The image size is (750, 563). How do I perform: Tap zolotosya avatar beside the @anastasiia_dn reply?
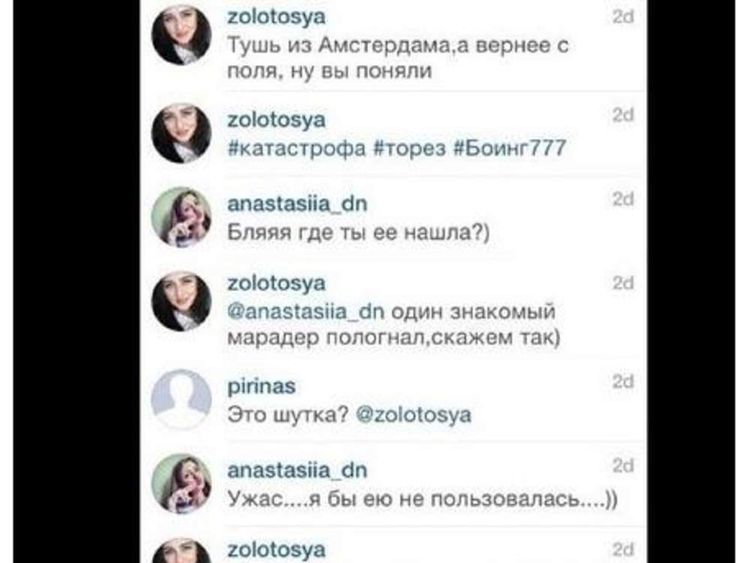coord(181,301)
